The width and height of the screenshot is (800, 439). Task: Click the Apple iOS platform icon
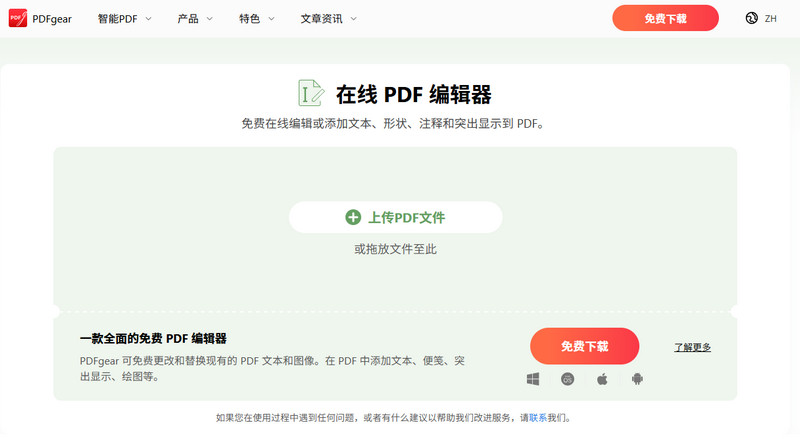pyautogui.click(x=602, y=379)
